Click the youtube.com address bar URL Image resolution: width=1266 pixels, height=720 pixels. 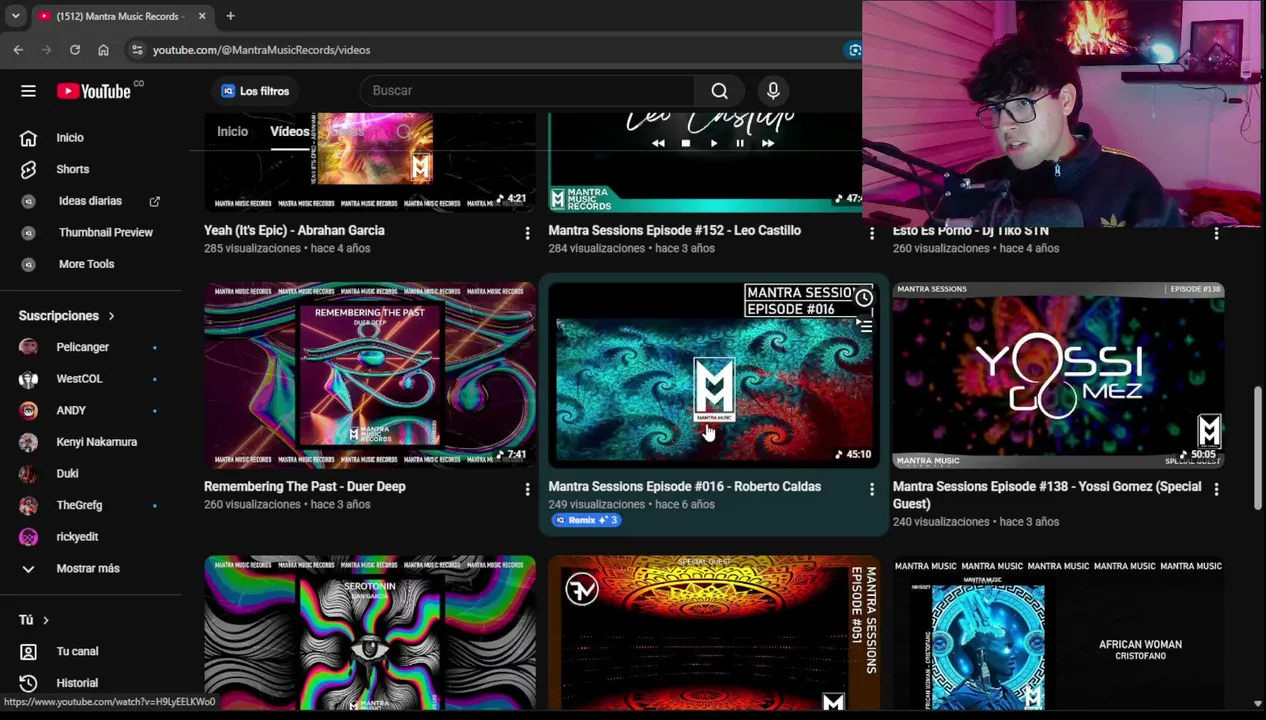point(262,50)
